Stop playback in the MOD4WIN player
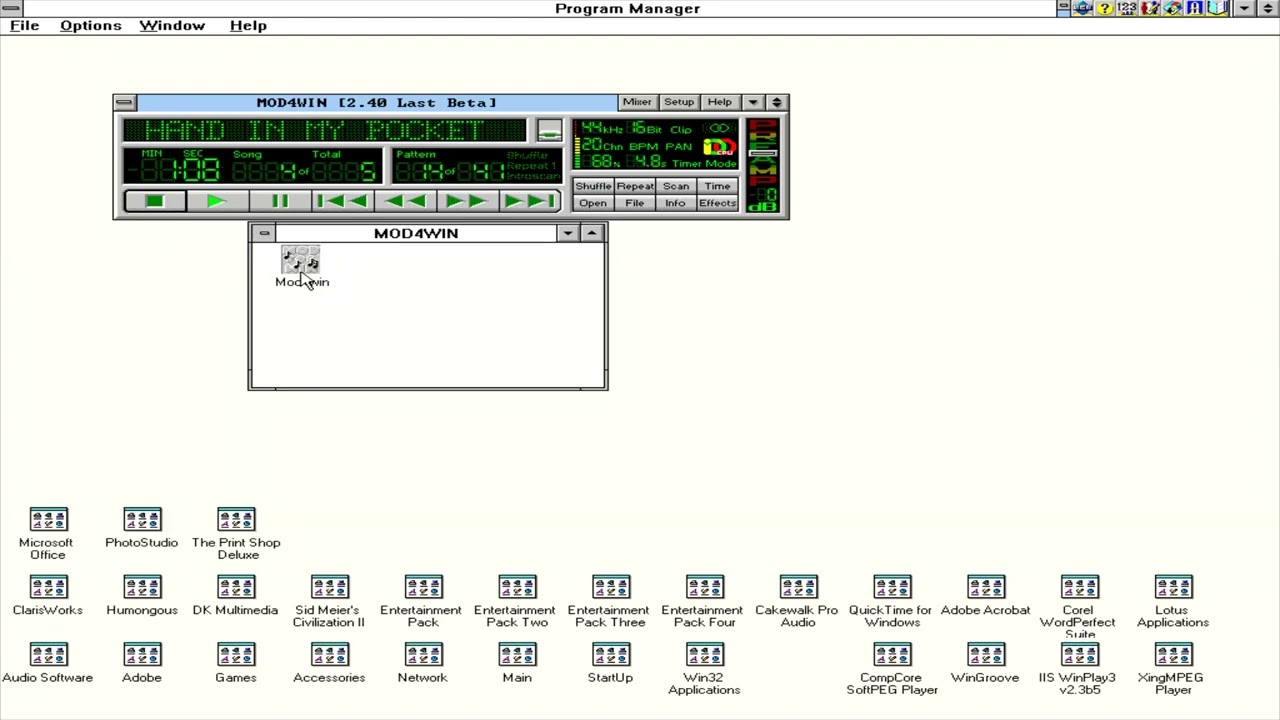The height and width of the screenshot is (720, 1280). click(154, 202)
